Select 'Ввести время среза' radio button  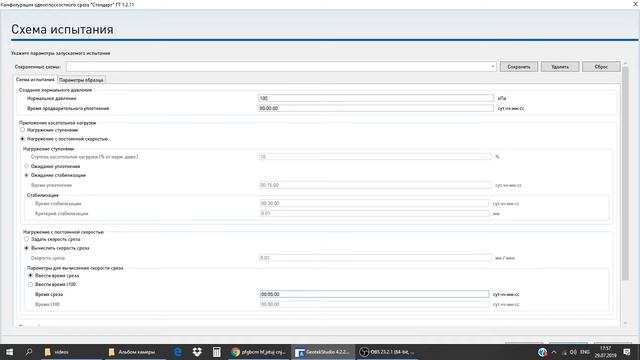click(31, 276)
